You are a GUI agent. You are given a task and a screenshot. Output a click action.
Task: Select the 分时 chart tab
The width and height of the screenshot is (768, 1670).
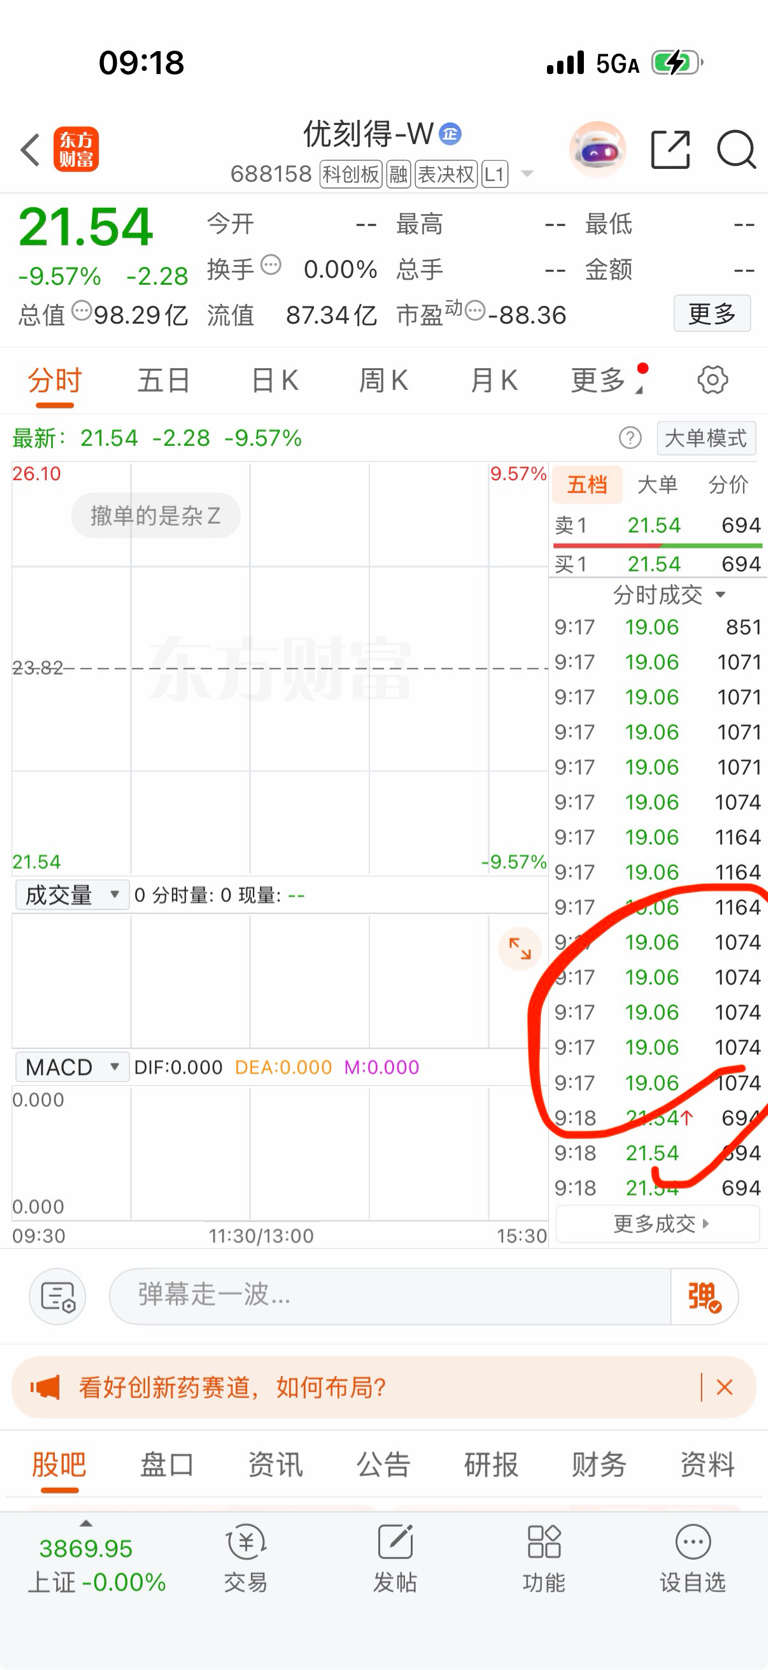[x=55, y=381]
